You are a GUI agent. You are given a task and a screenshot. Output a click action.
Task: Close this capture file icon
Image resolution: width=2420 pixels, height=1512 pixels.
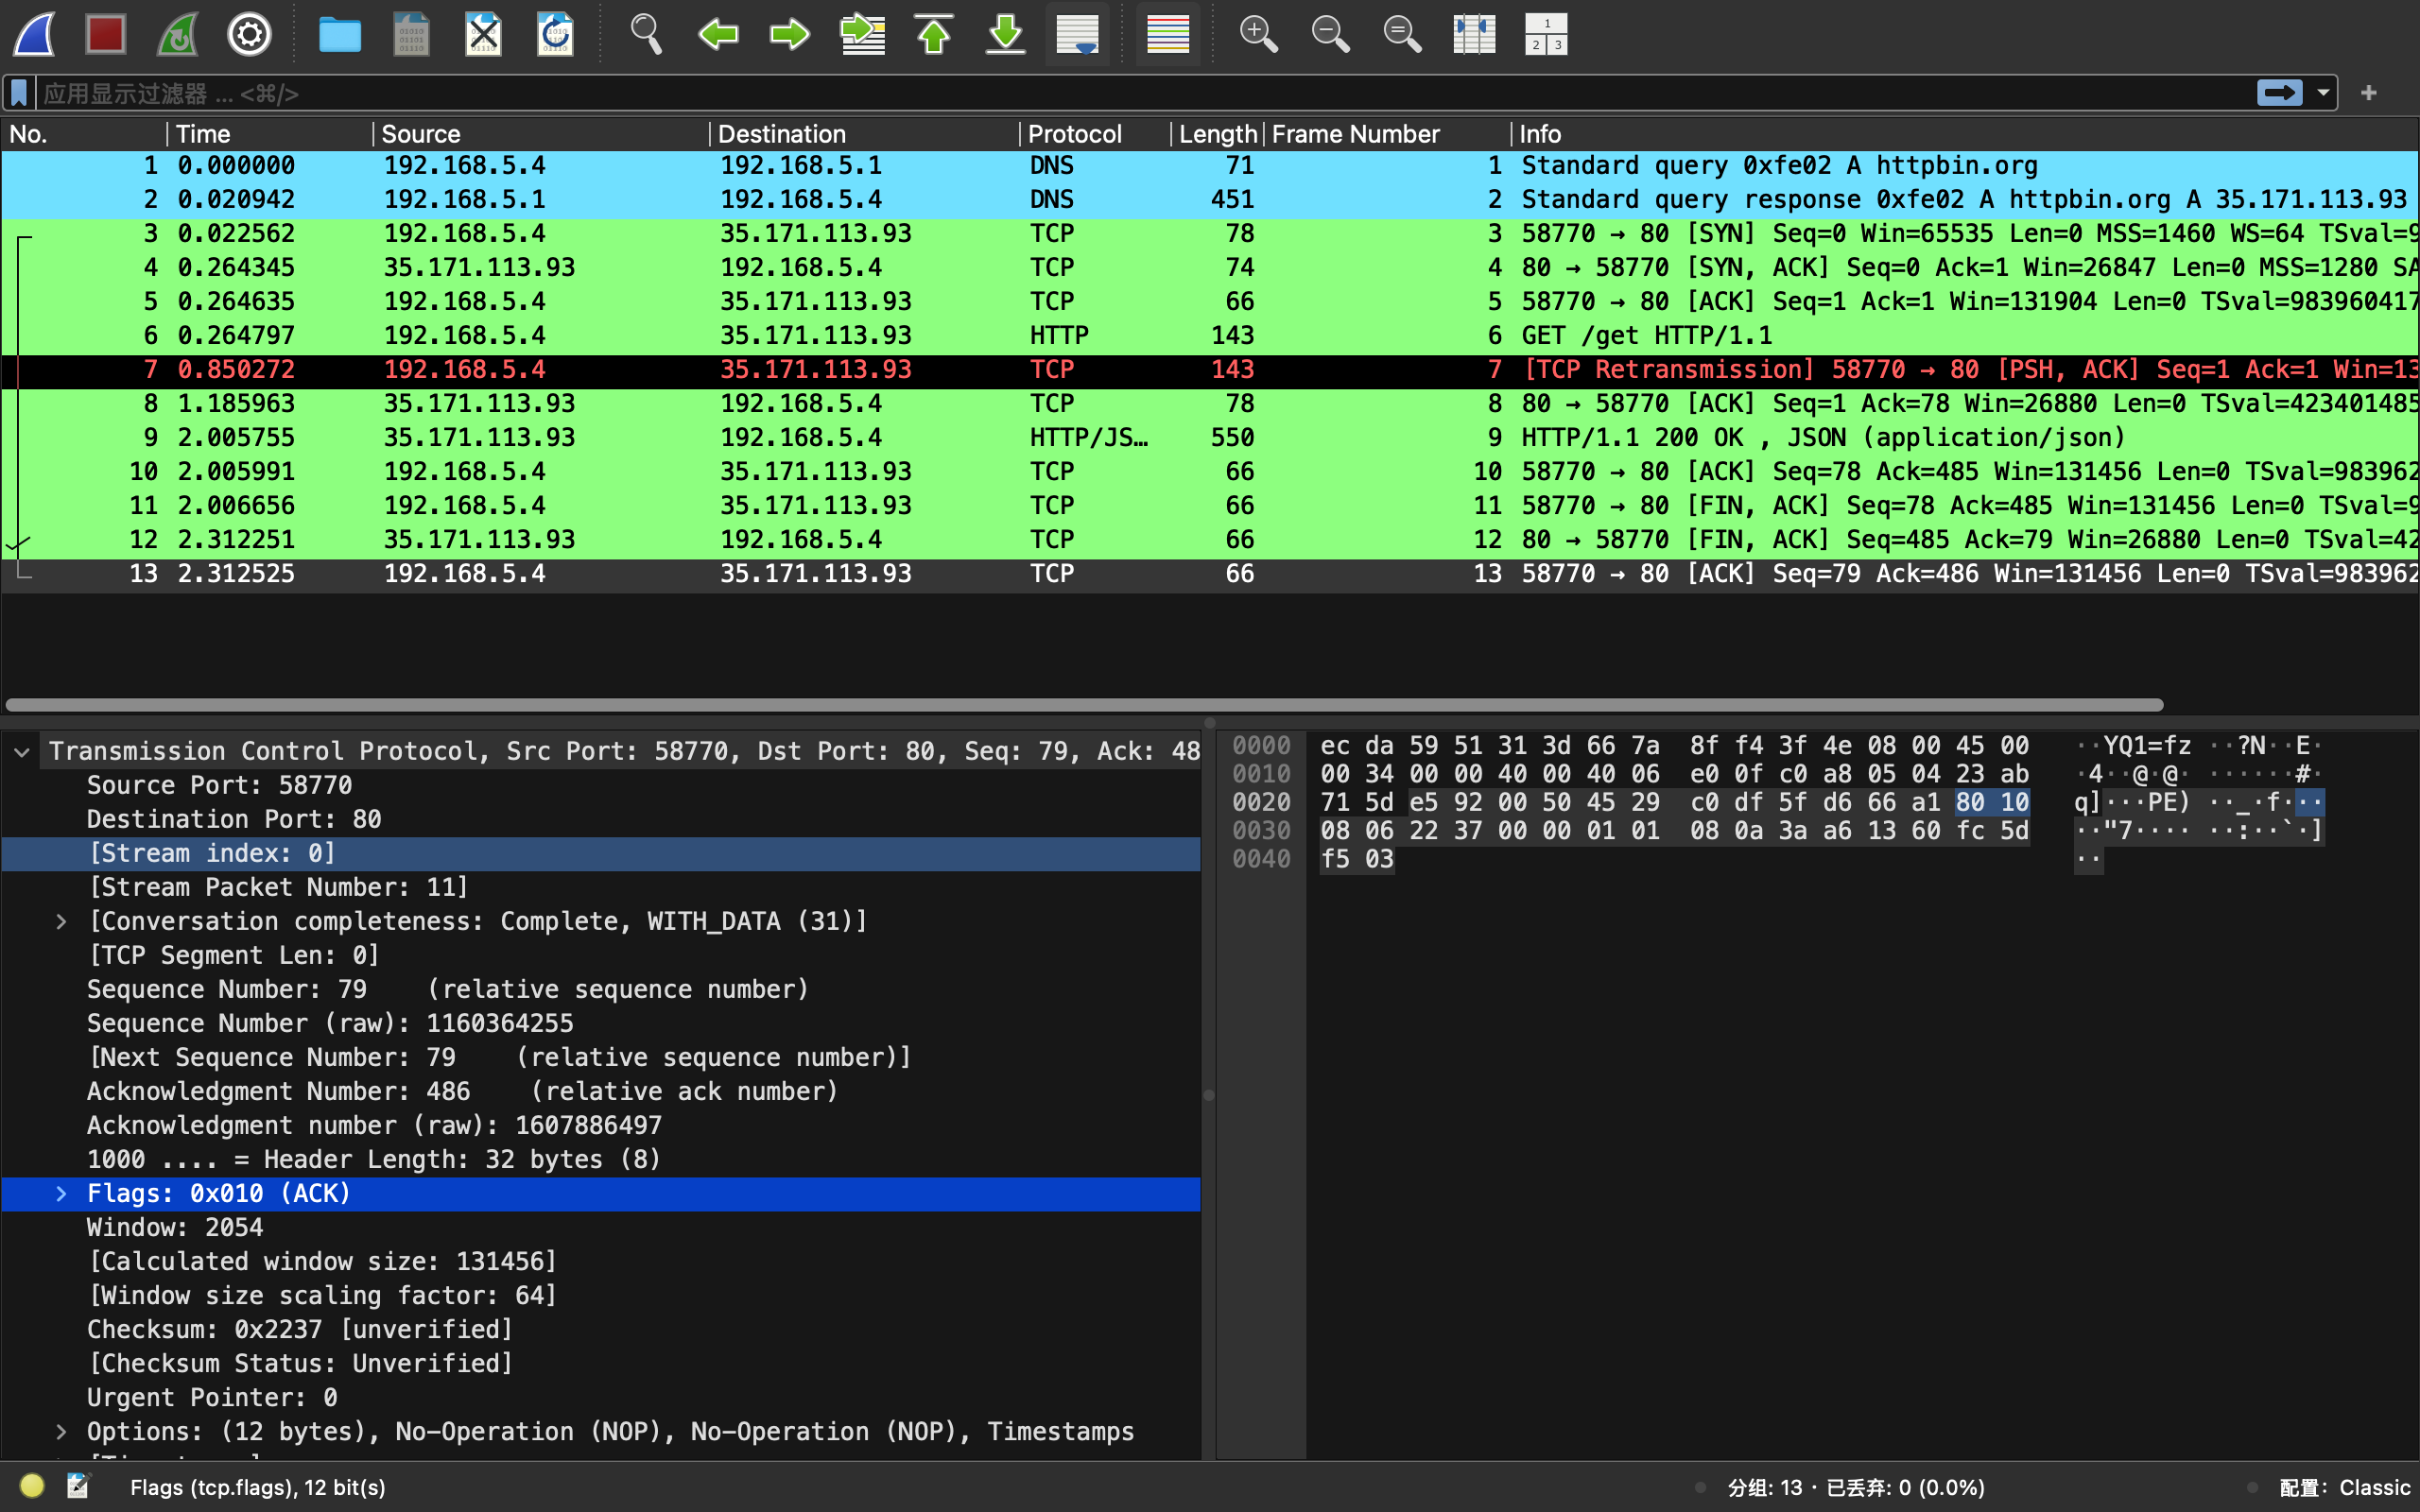coord(483,34)
